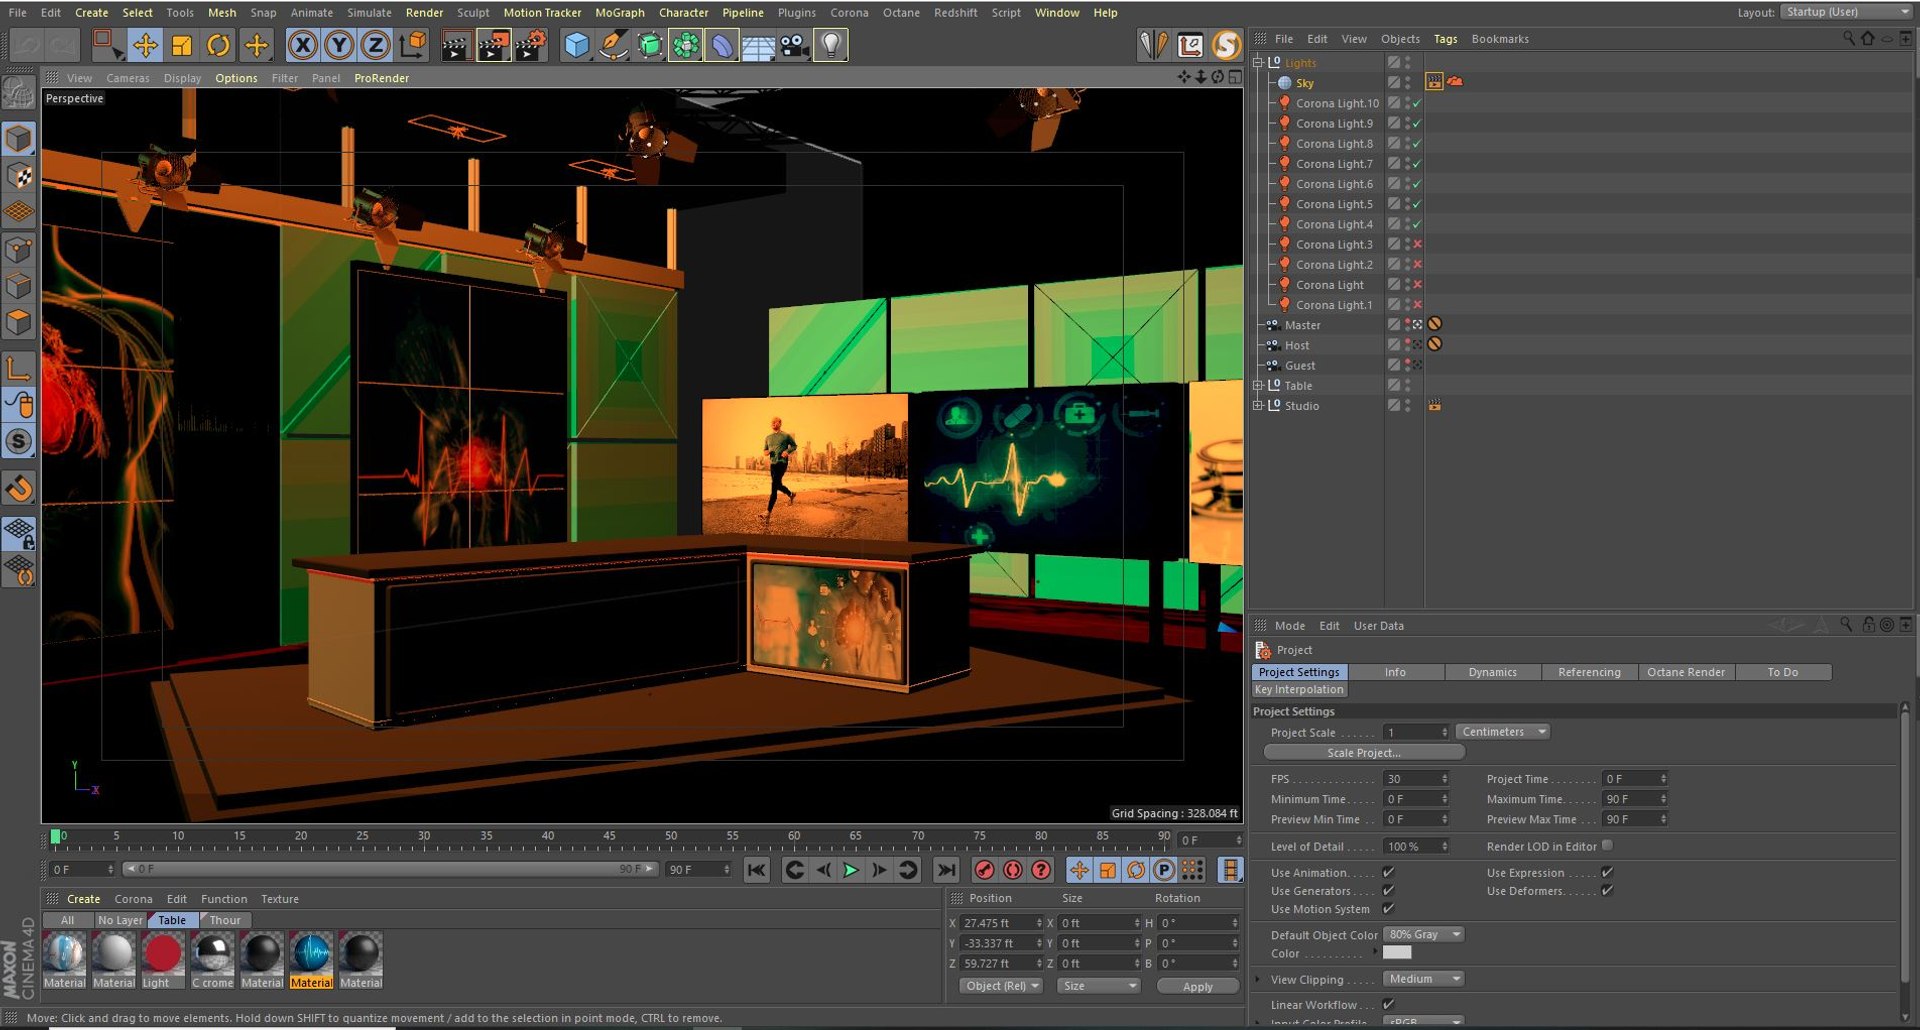Screen dimensions: 1920x1030
Task: Switch to the Dynamics tab
Action: pos(1492,672)
